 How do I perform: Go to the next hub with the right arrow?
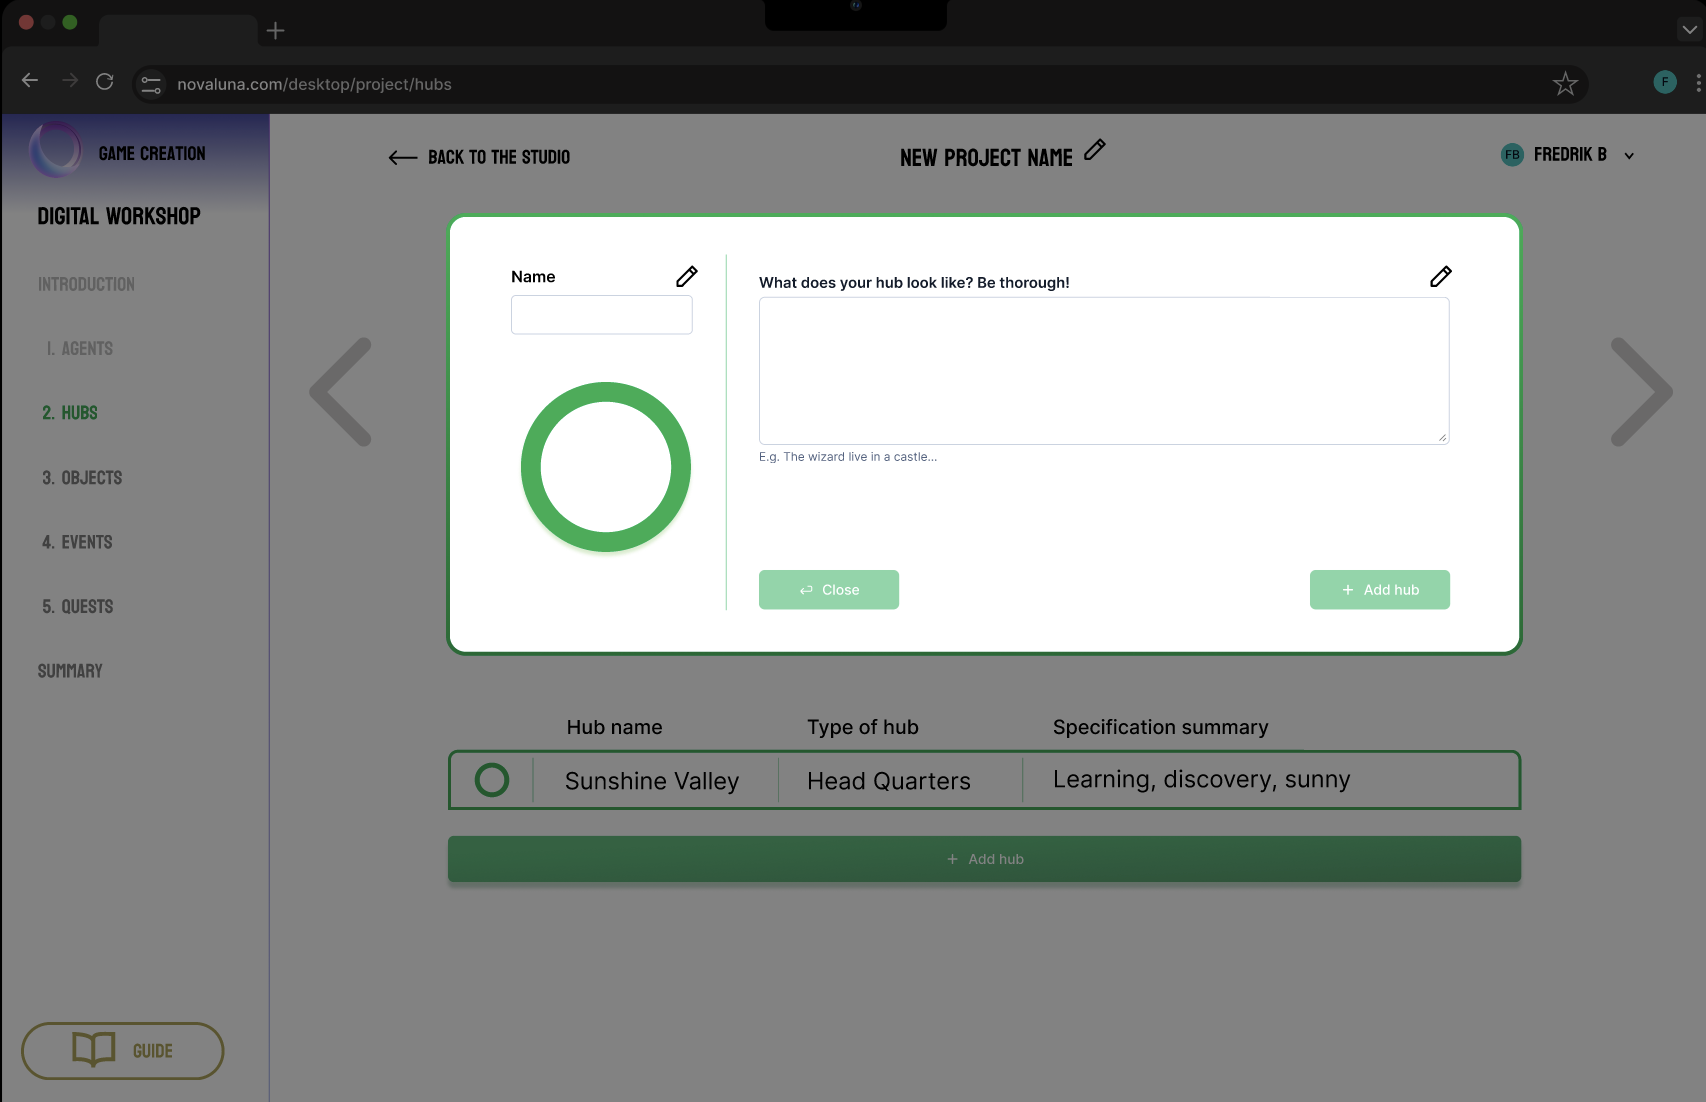(1640, 392)
